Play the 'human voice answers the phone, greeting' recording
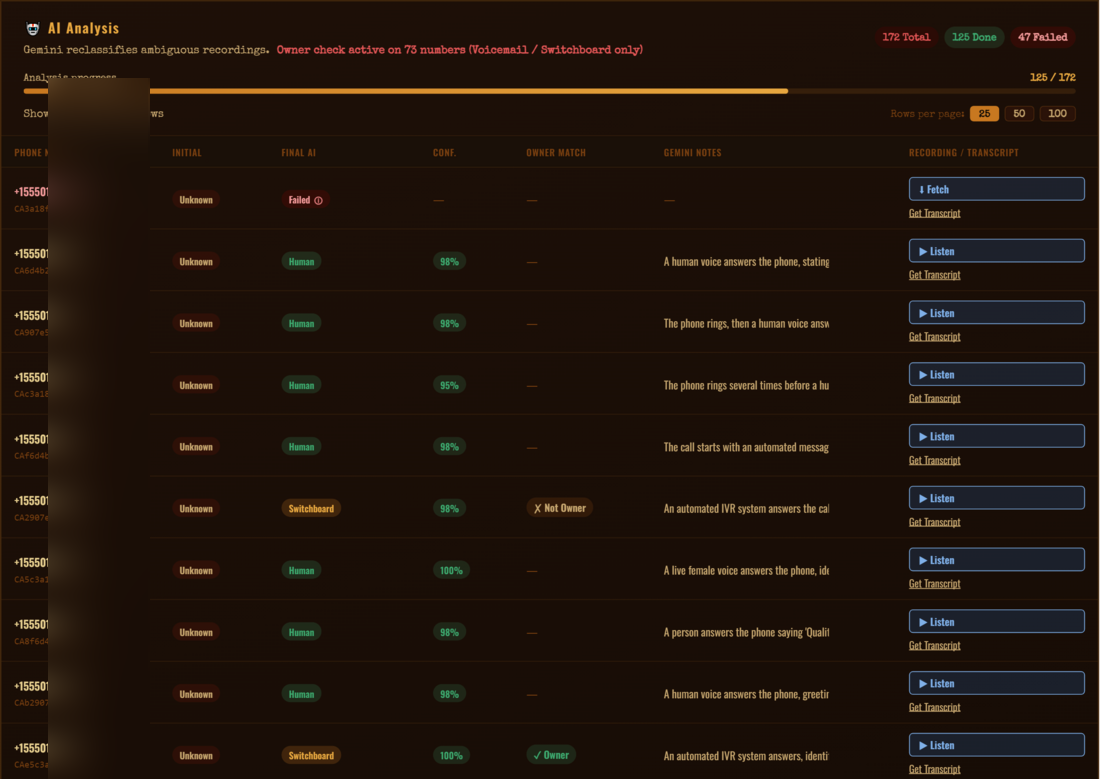 (996, 683)
